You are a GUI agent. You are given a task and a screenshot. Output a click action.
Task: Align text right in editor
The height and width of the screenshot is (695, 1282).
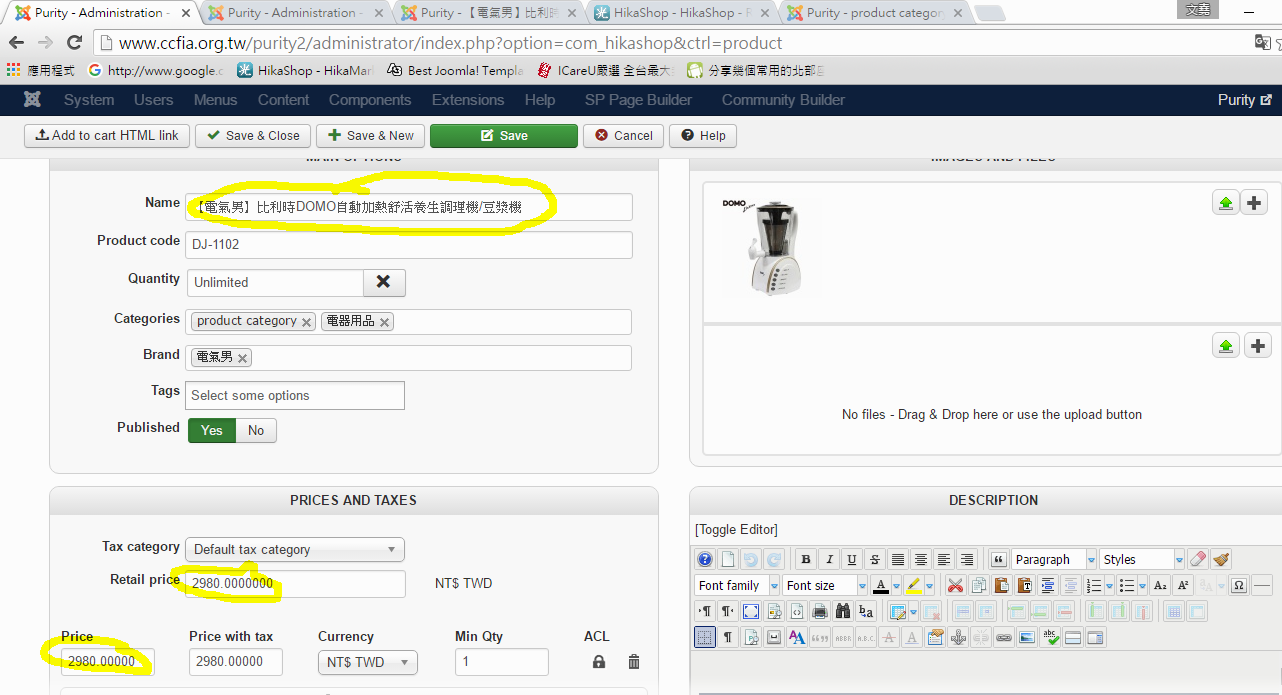pyautogui.click(x=967, y=559)
